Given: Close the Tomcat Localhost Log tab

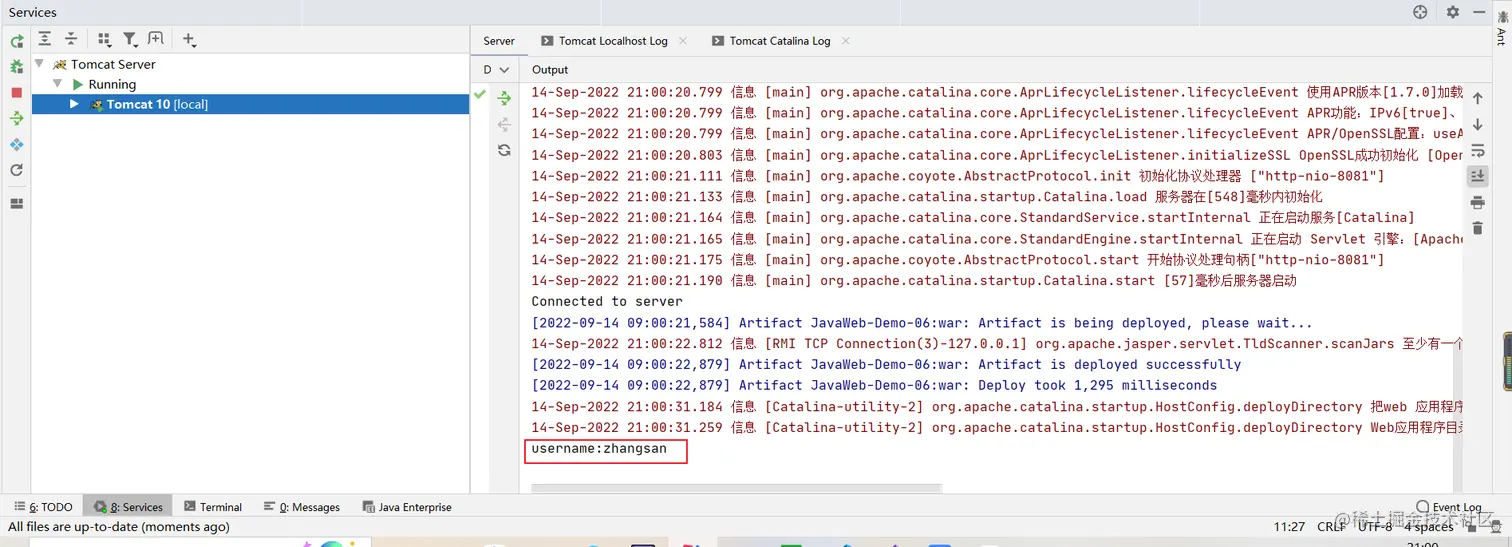Looking at the screenshot, I should point(683,41).
